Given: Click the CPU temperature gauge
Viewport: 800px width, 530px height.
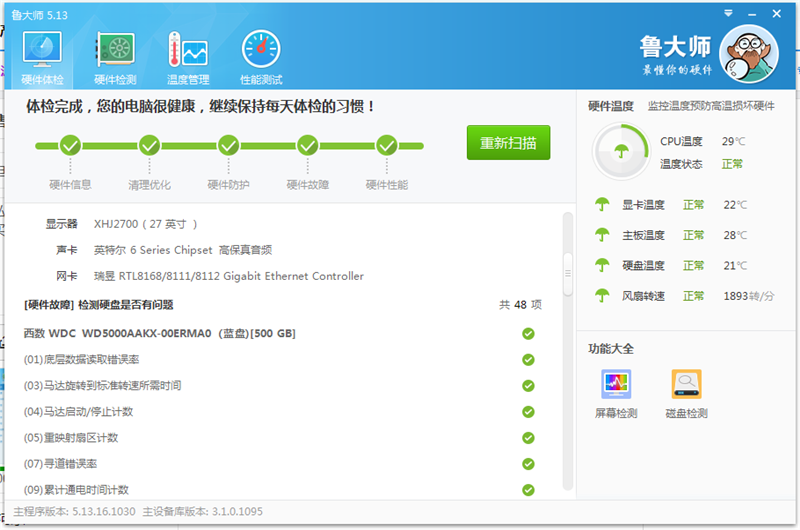Looking at the screenshot, I should click(621, 152).
